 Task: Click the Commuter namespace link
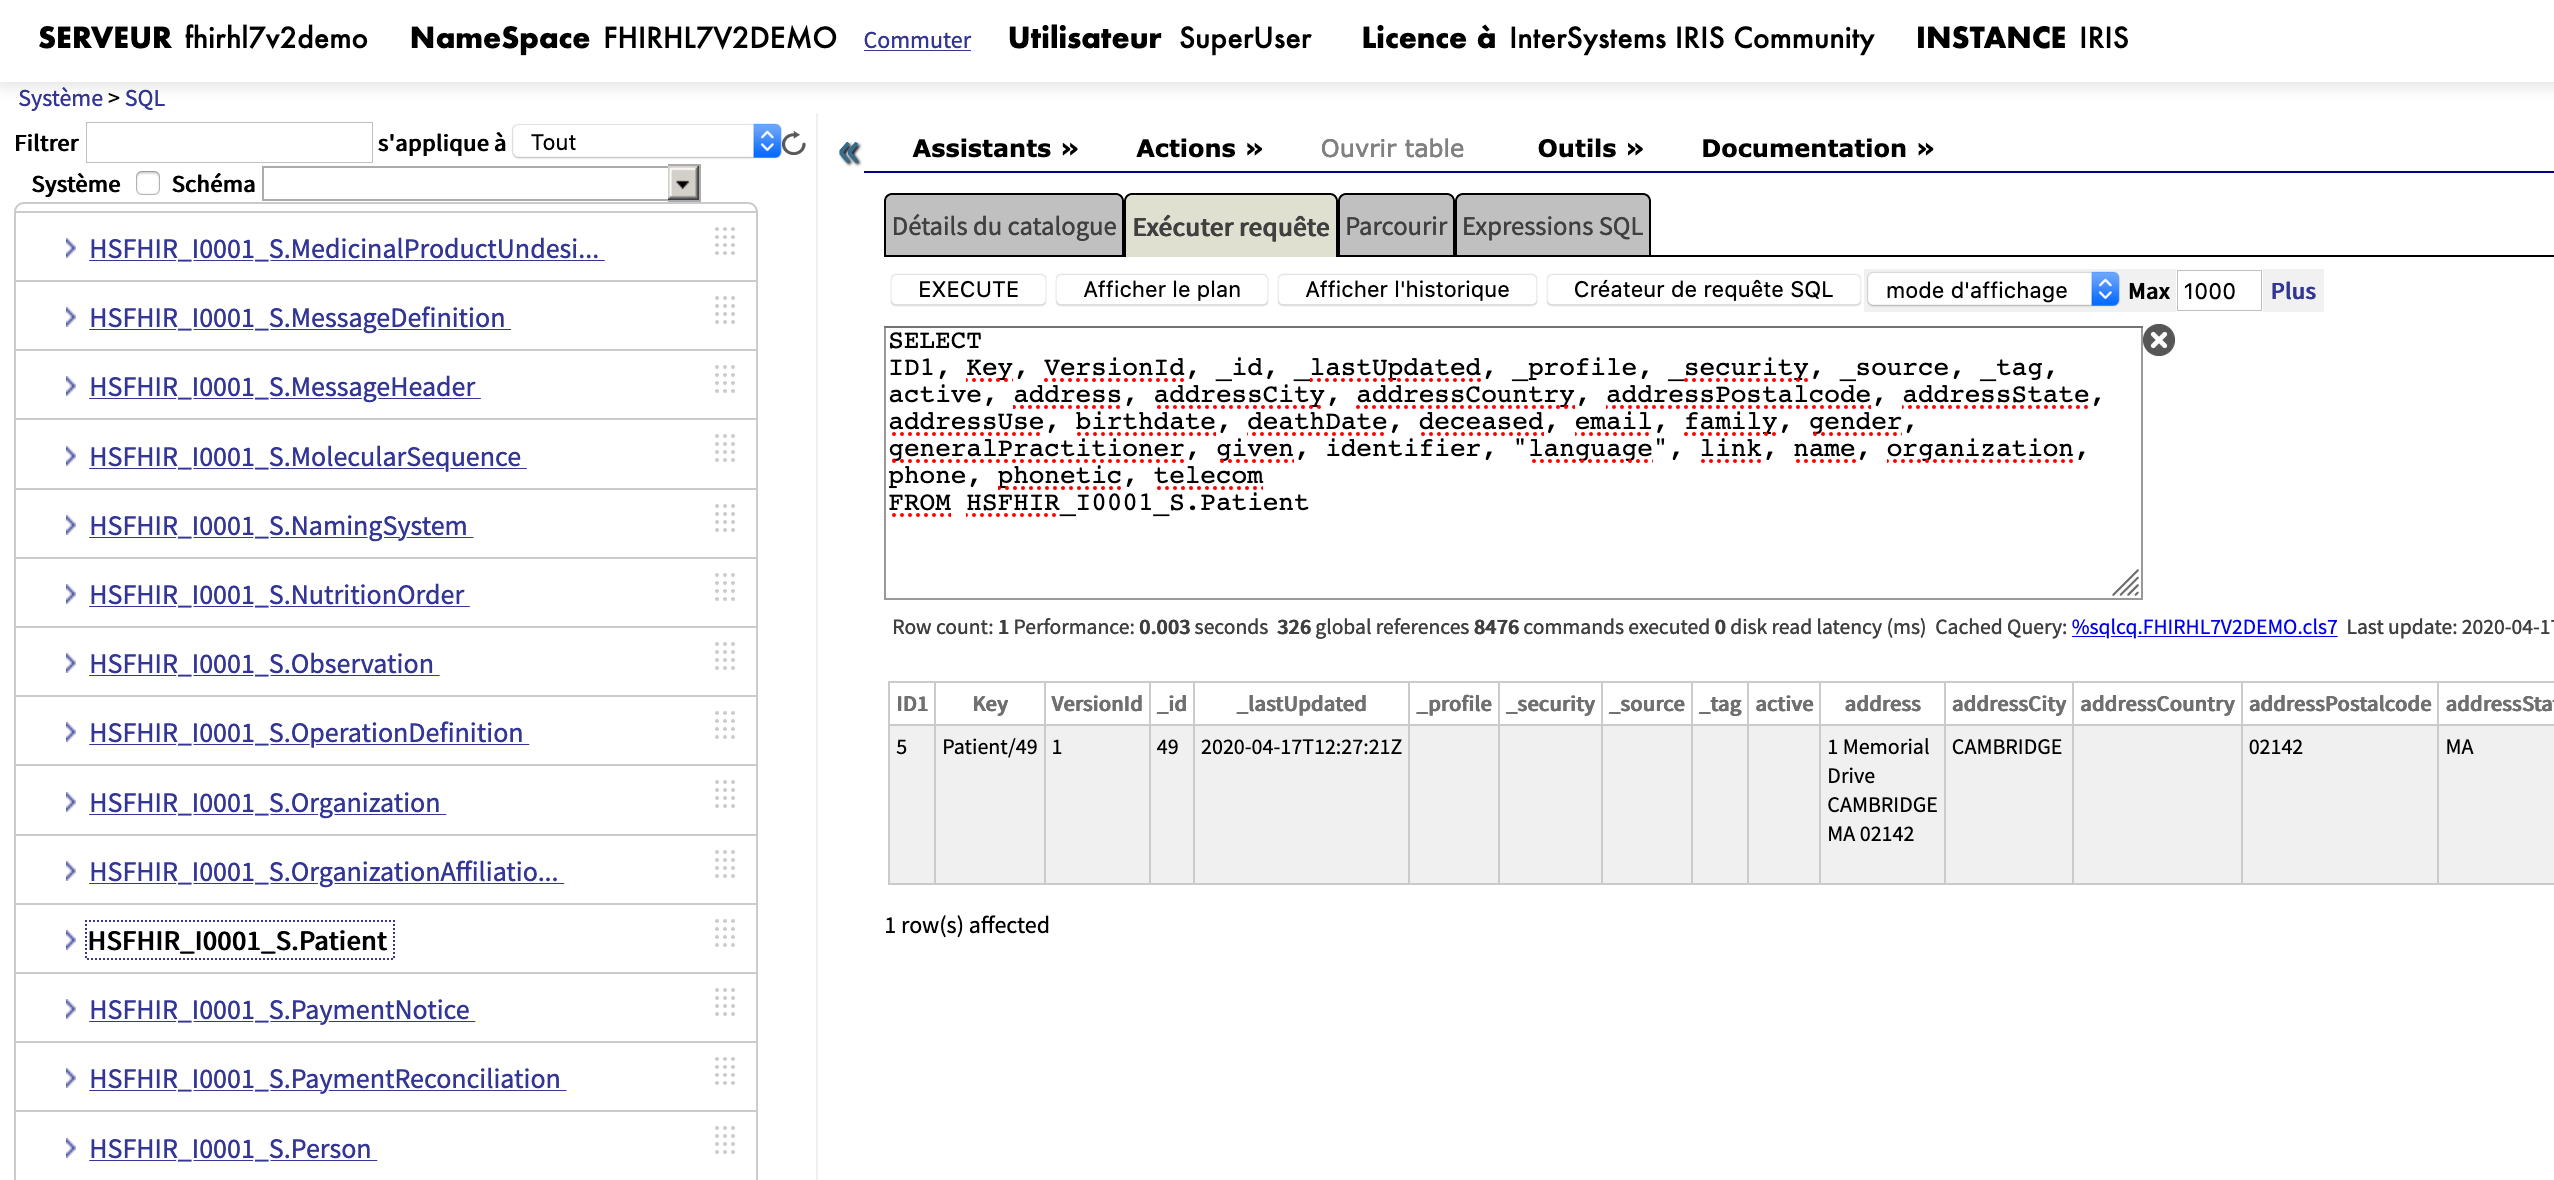click(x=916, y=40)
